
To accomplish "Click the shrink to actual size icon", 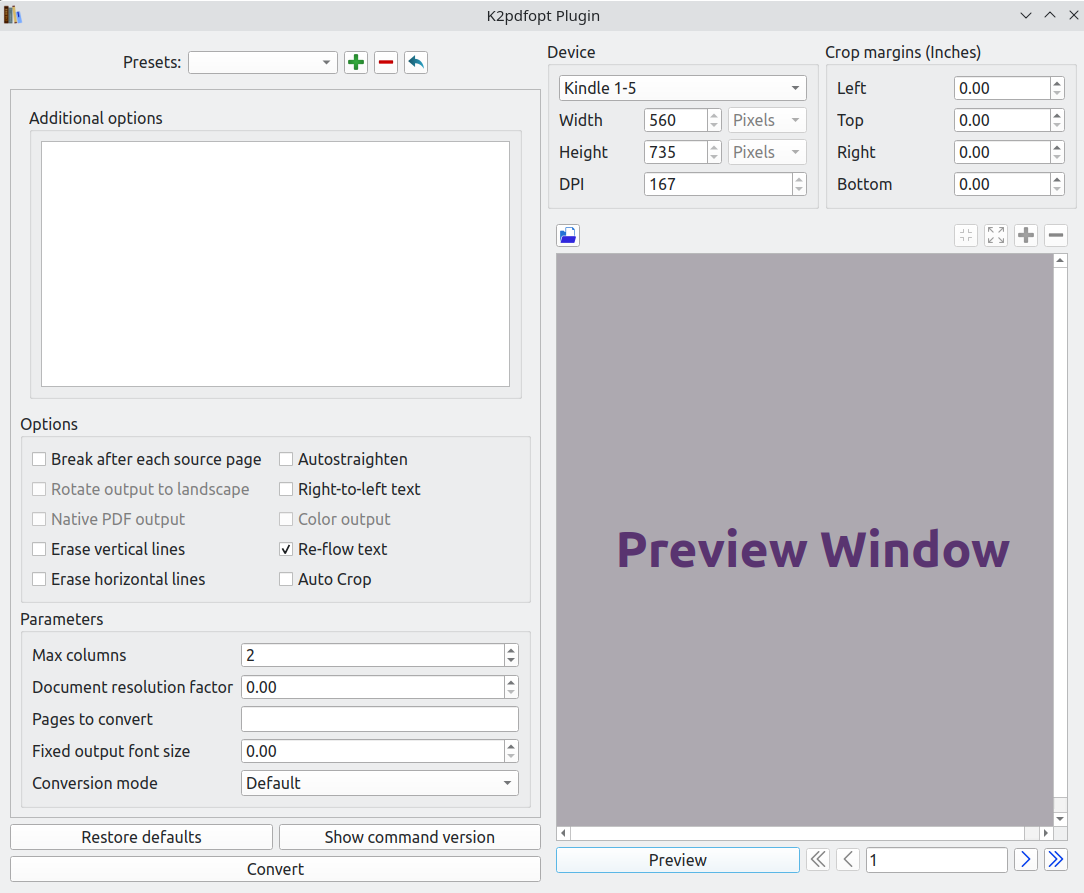I will (x=966, y=236).
